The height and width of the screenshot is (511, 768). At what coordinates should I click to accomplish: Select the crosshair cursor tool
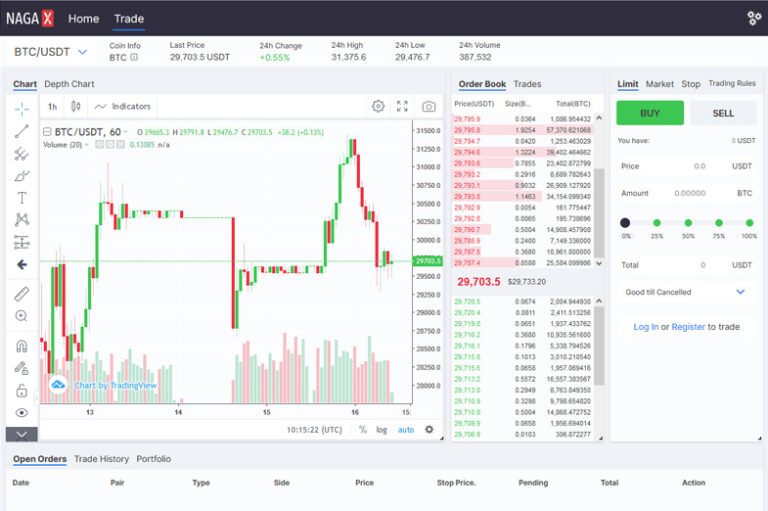pyautogui.click(x=22, y=109)
